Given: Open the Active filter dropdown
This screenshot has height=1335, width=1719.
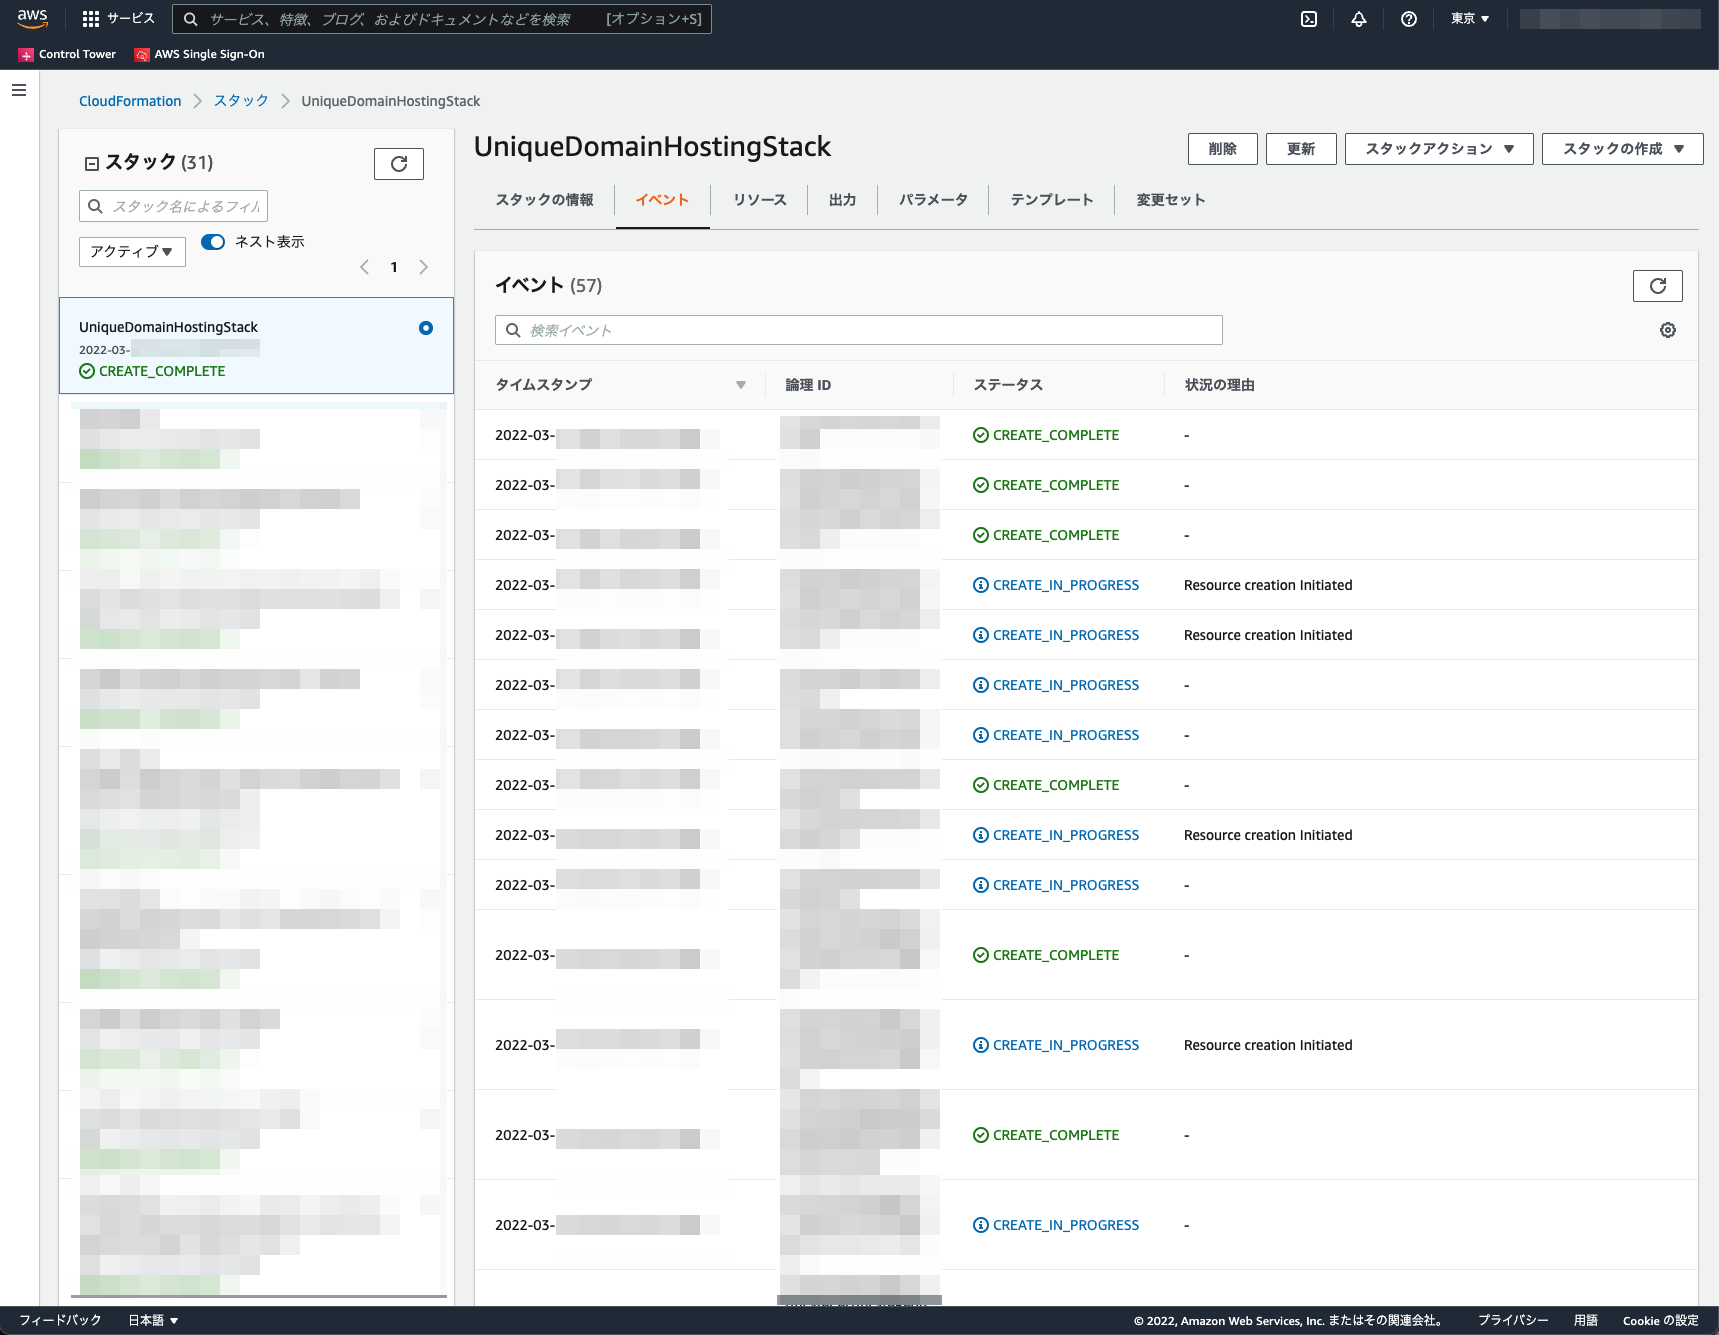Looking at the screenshot, I should 132,251.
